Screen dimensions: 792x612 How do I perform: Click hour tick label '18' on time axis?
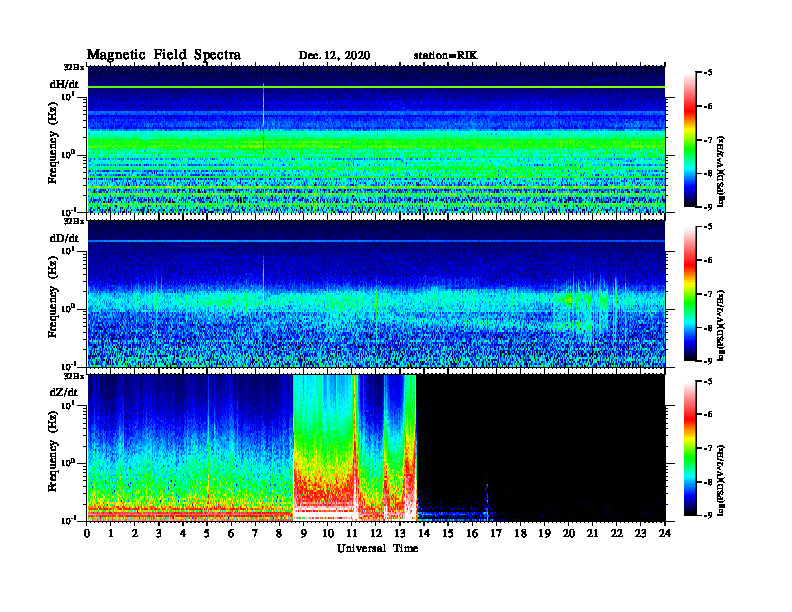(520, 533)
